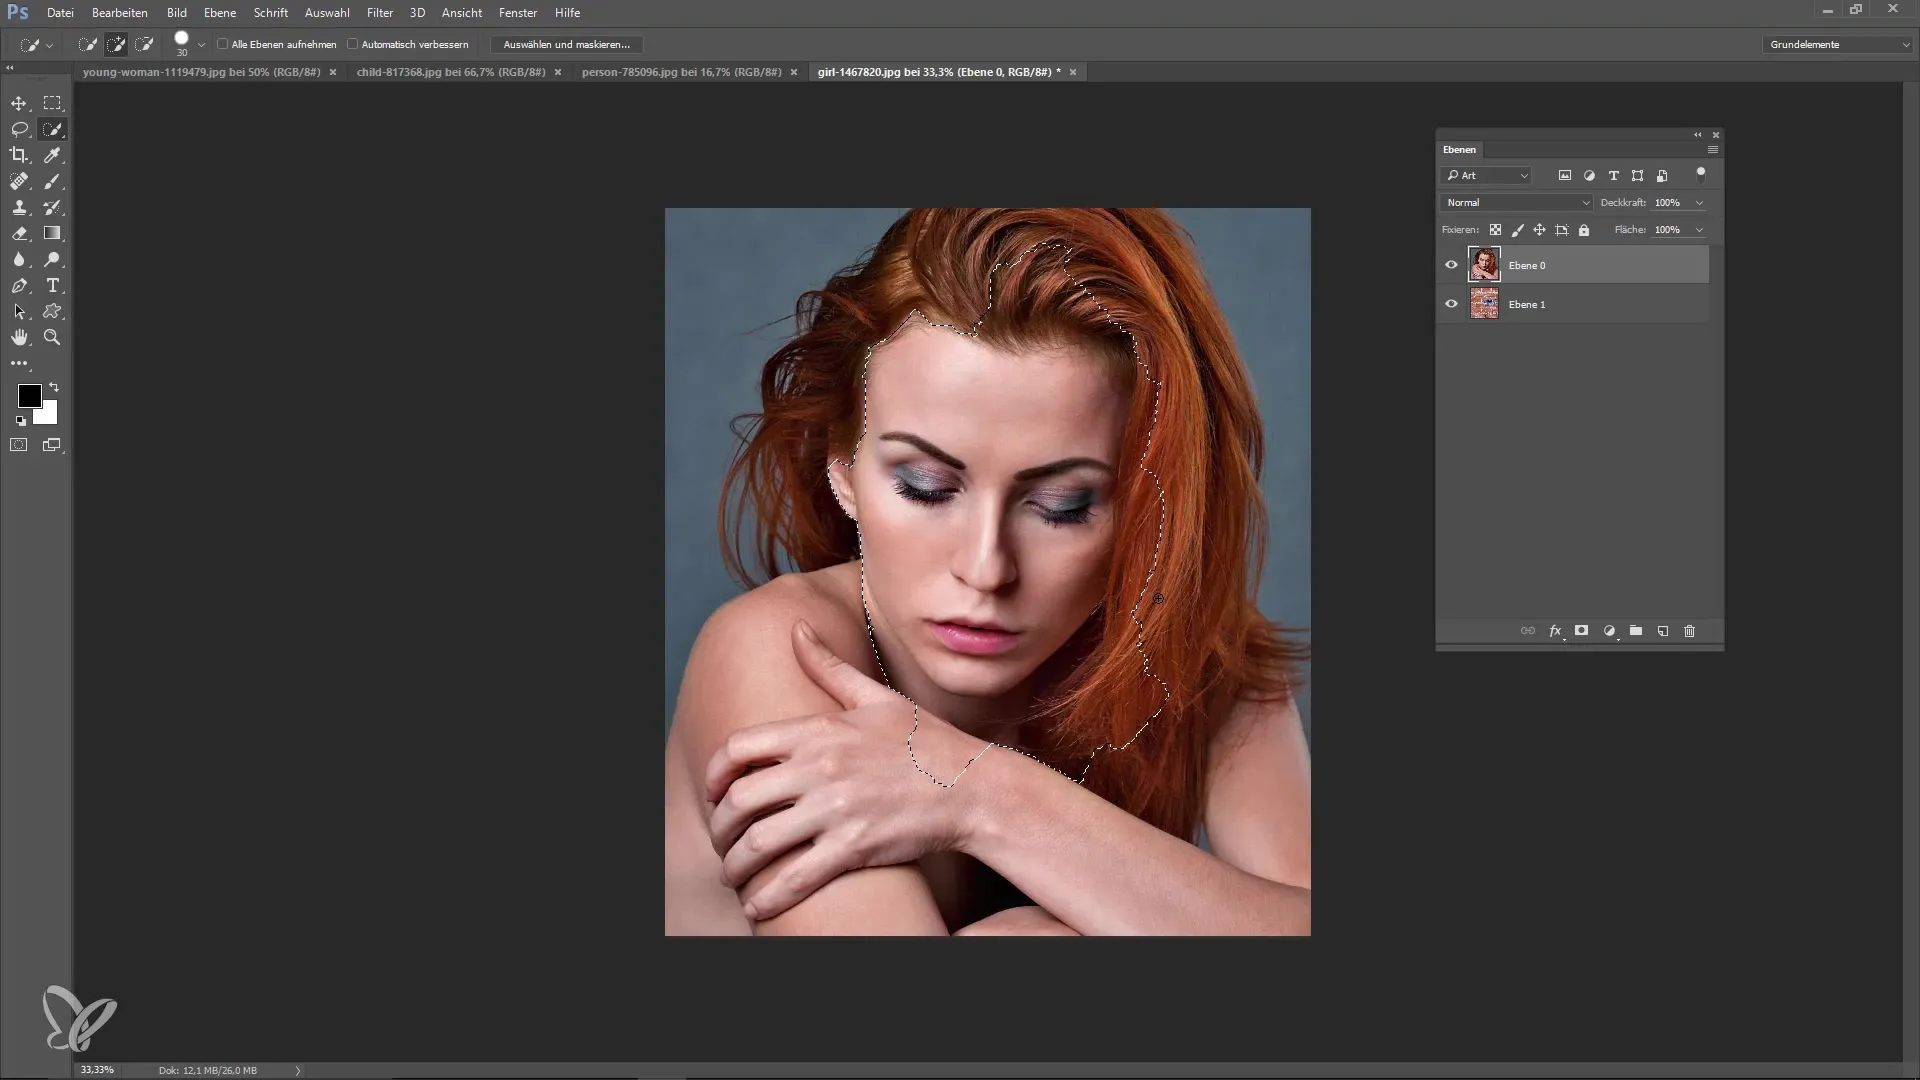Expand status bar info arrow

(297, 1070)
